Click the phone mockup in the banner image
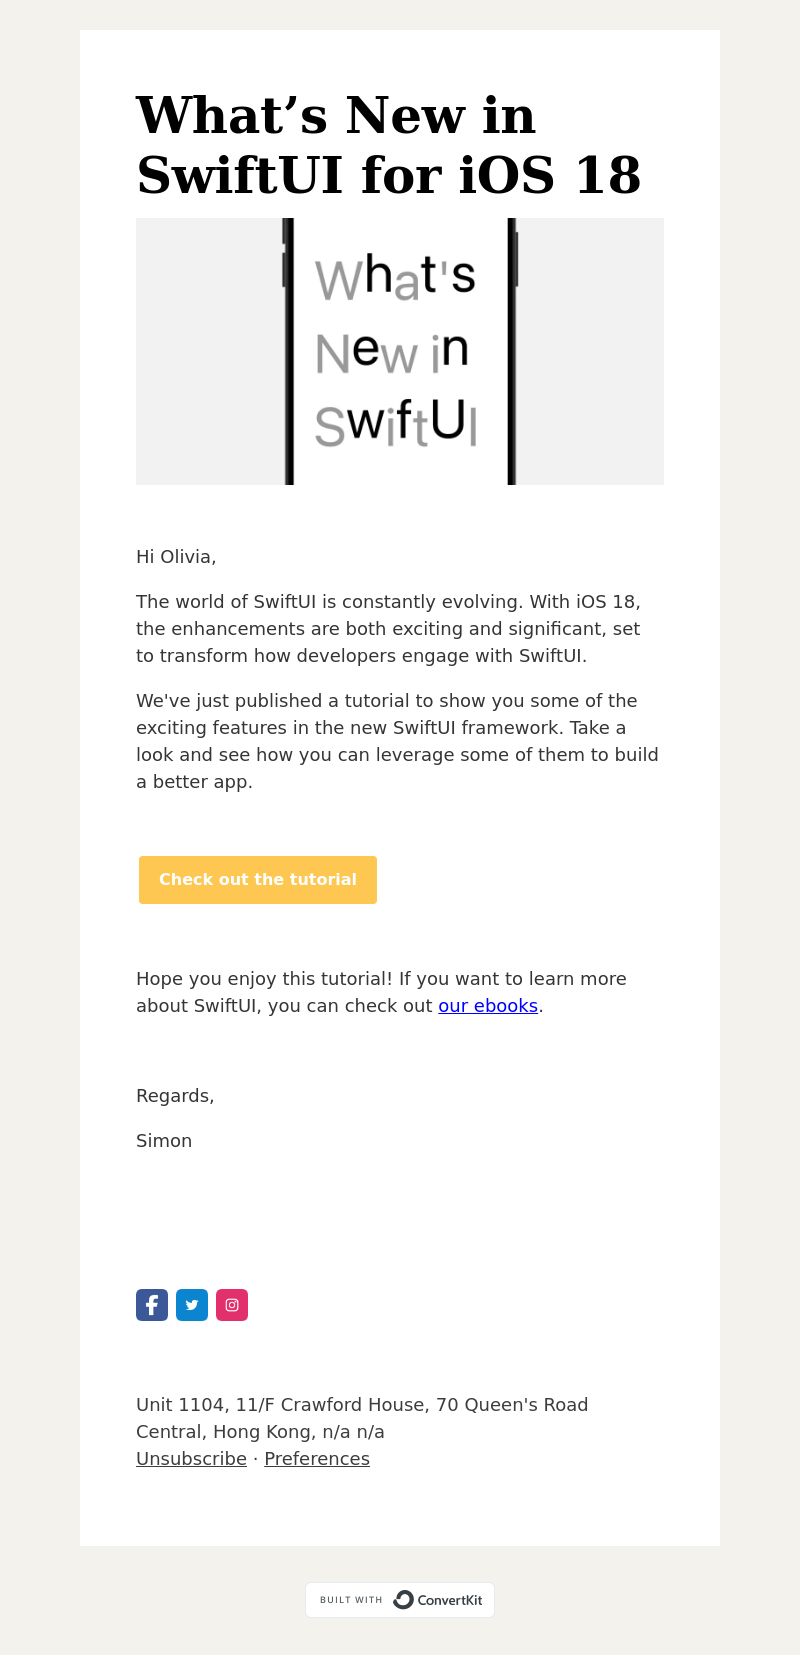 pyautogui.click(x=400, y=351)
